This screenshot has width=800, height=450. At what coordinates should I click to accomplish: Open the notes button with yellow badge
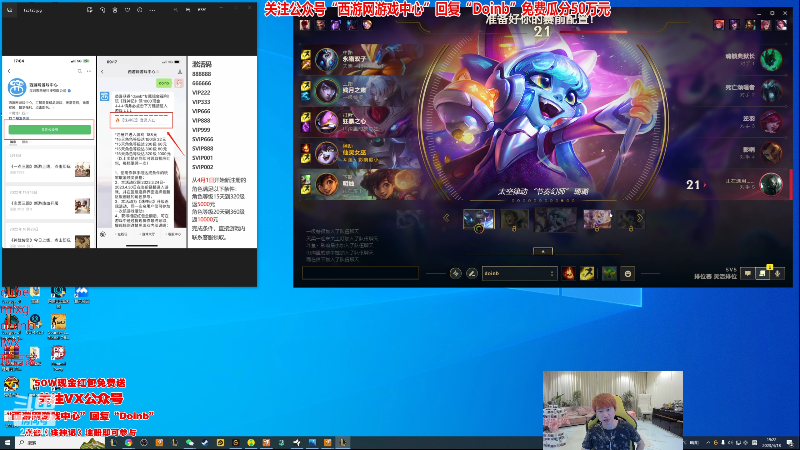(x=763, y=273)
